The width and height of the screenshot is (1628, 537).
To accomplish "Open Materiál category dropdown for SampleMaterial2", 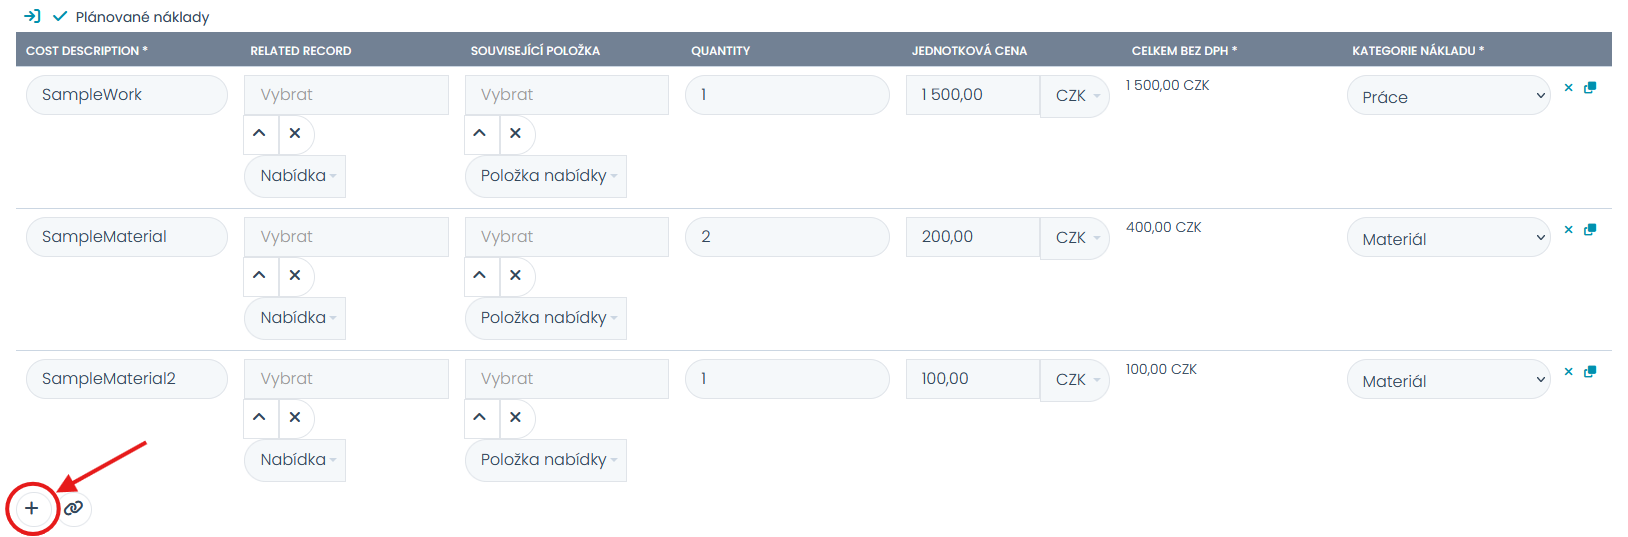I will point(1447,380).
